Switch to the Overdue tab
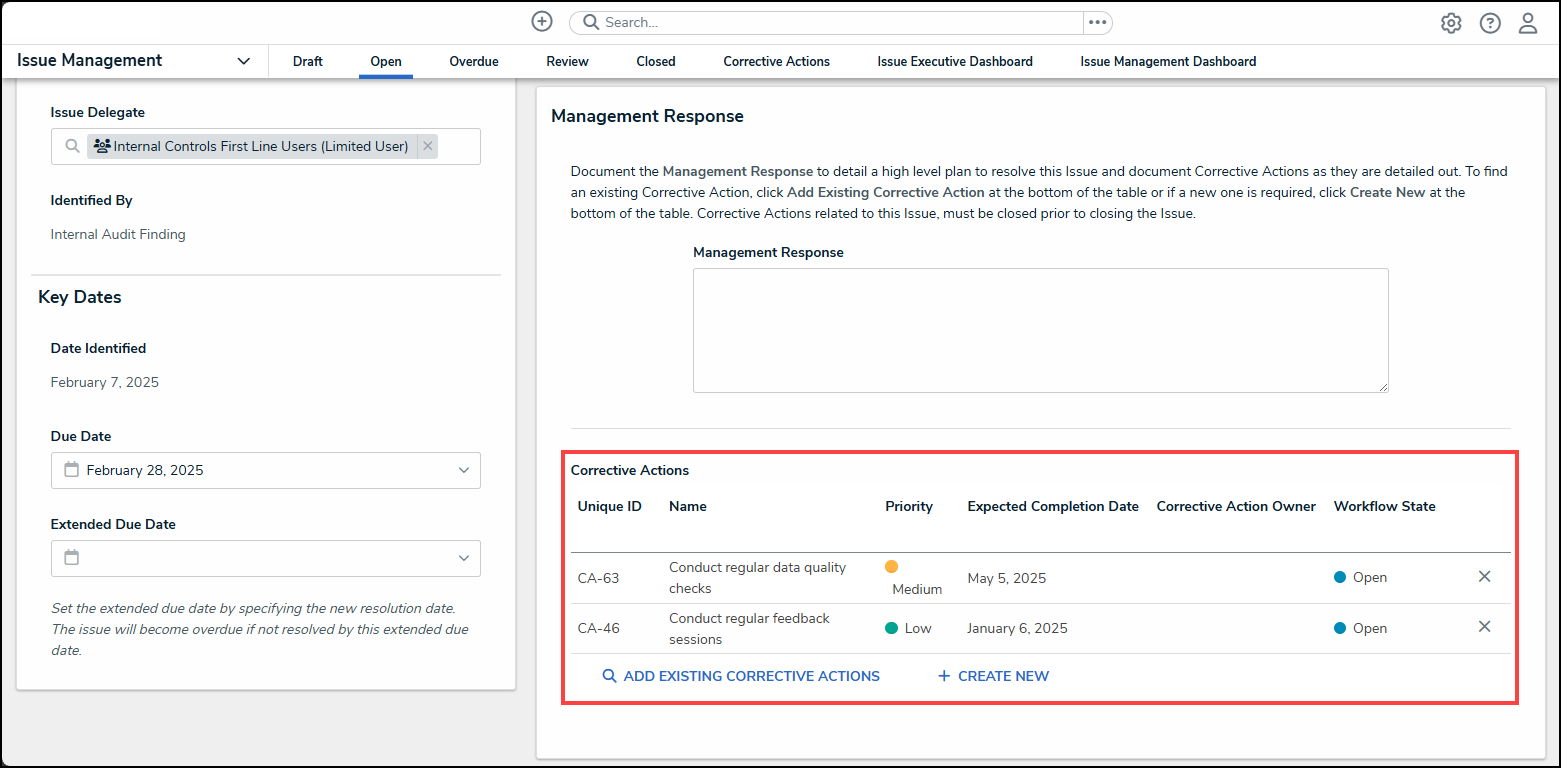Screen dimensions: 1561x768 pyautogui.click(x=473, y=62)
